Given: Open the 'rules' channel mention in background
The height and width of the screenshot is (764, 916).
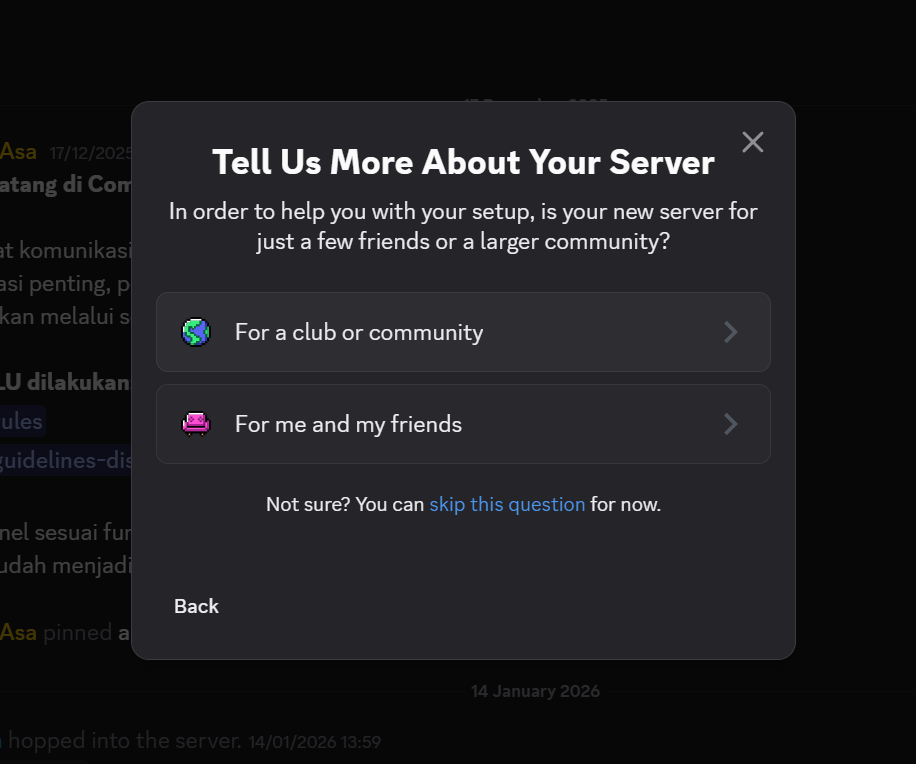Looking at the screenshot, I should tap(22, 421).
